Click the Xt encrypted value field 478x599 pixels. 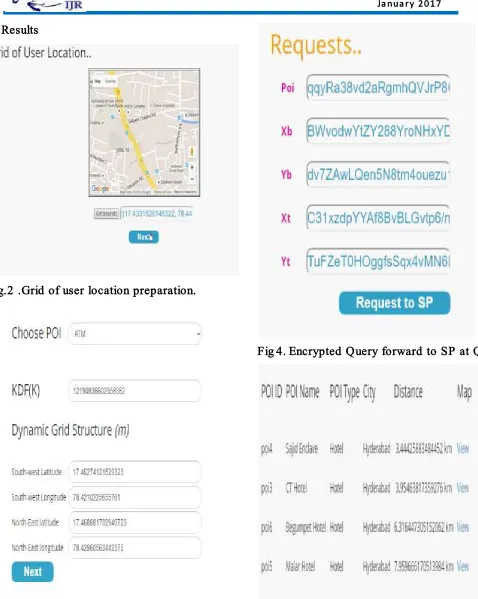click(378, 218)
